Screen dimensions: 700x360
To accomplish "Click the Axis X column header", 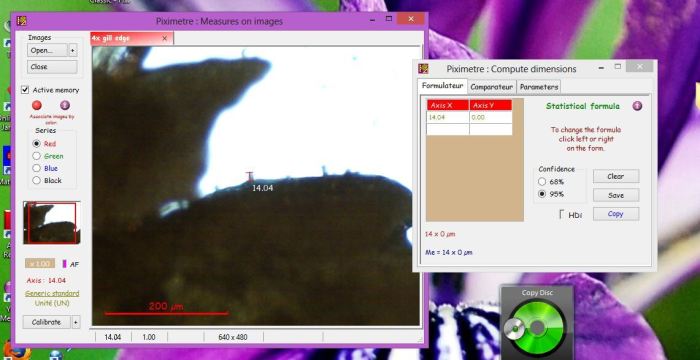I will coord(448,106).
